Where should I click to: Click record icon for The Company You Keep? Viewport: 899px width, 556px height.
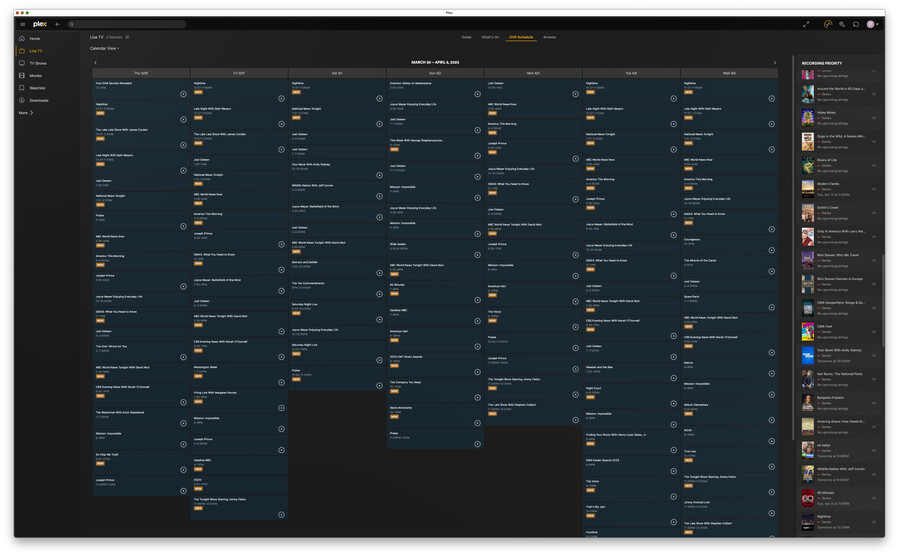(478, 397)
